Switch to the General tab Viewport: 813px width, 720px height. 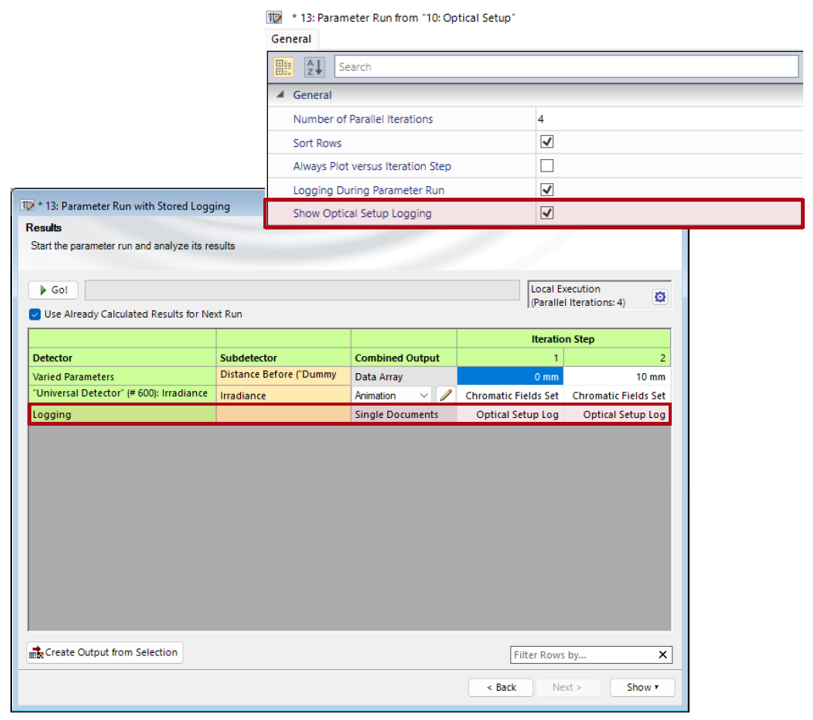coord(292,39)
